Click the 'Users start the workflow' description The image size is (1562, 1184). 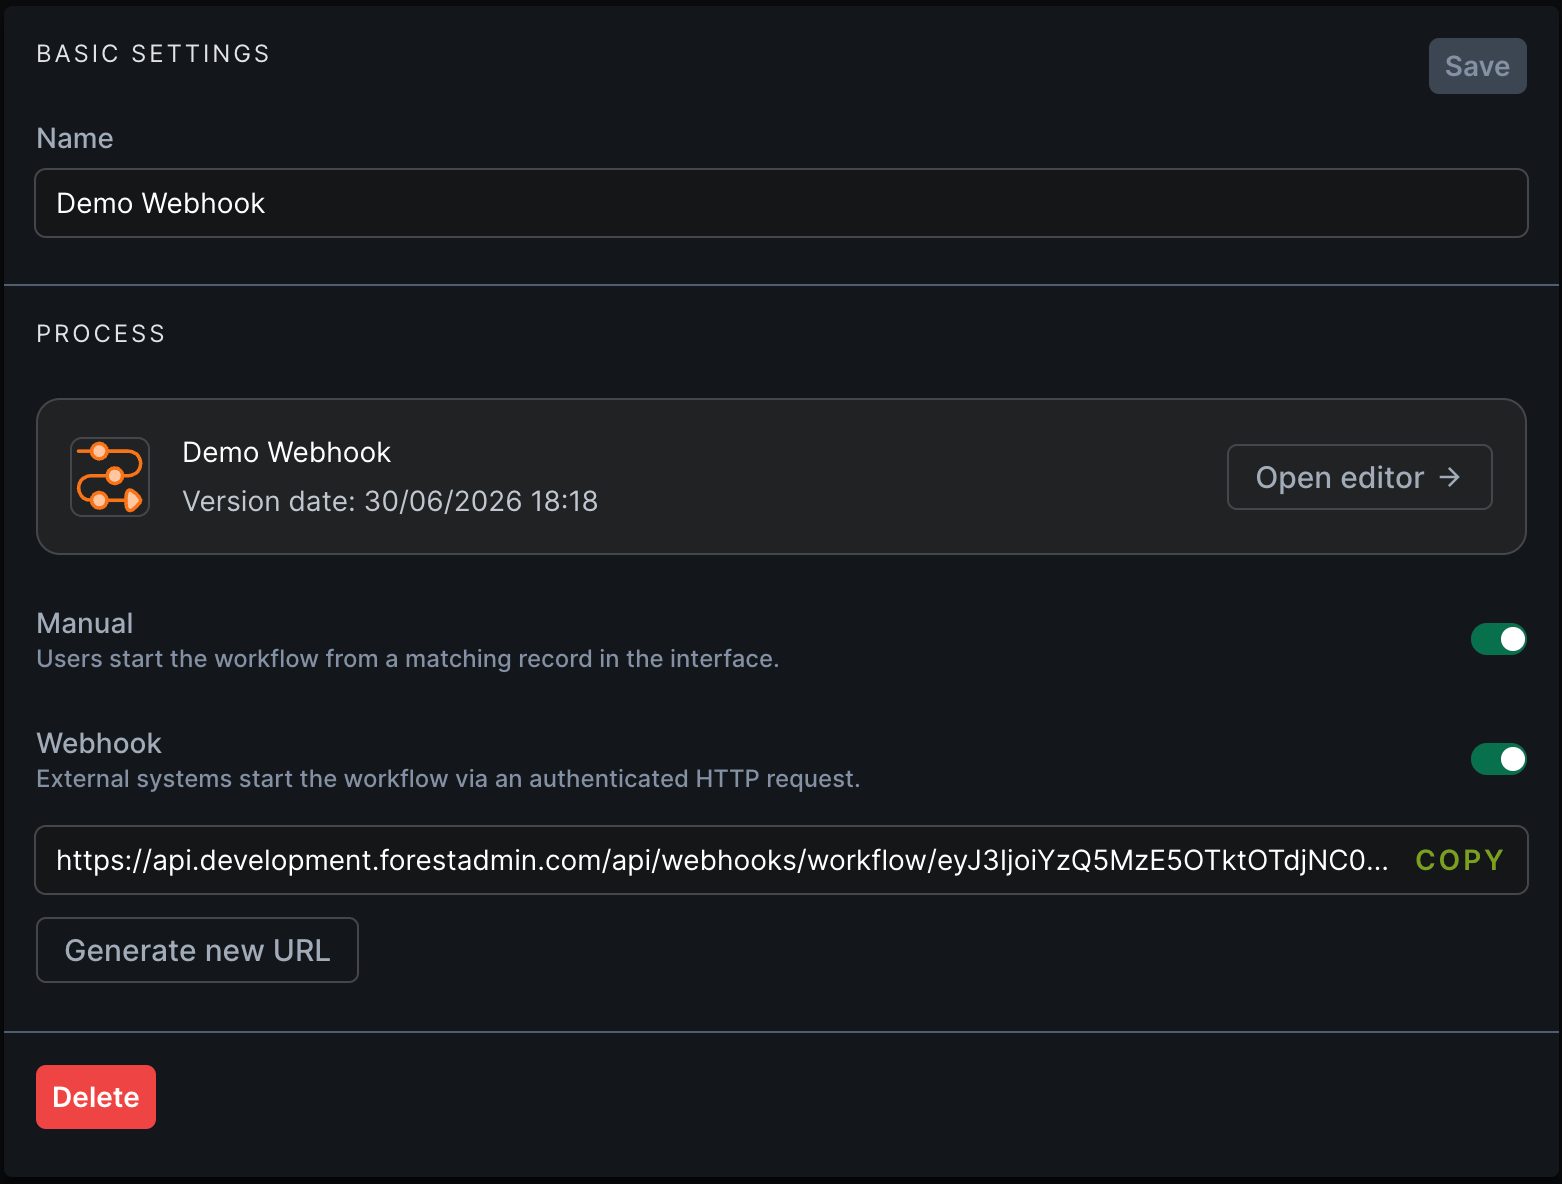pos(408,659)
